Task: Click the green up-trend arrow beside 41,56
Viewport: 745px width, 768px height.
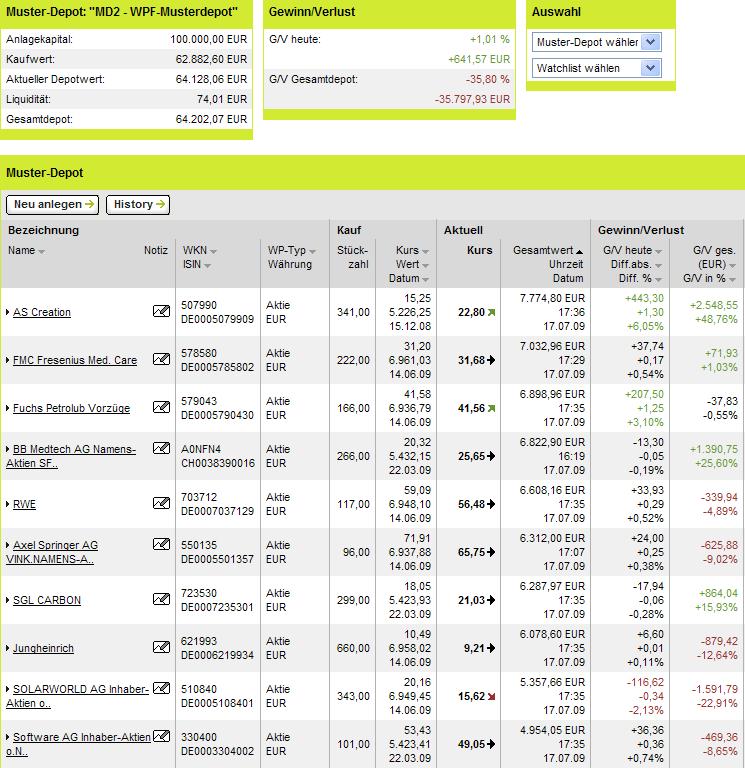Action: click(491, 408)
